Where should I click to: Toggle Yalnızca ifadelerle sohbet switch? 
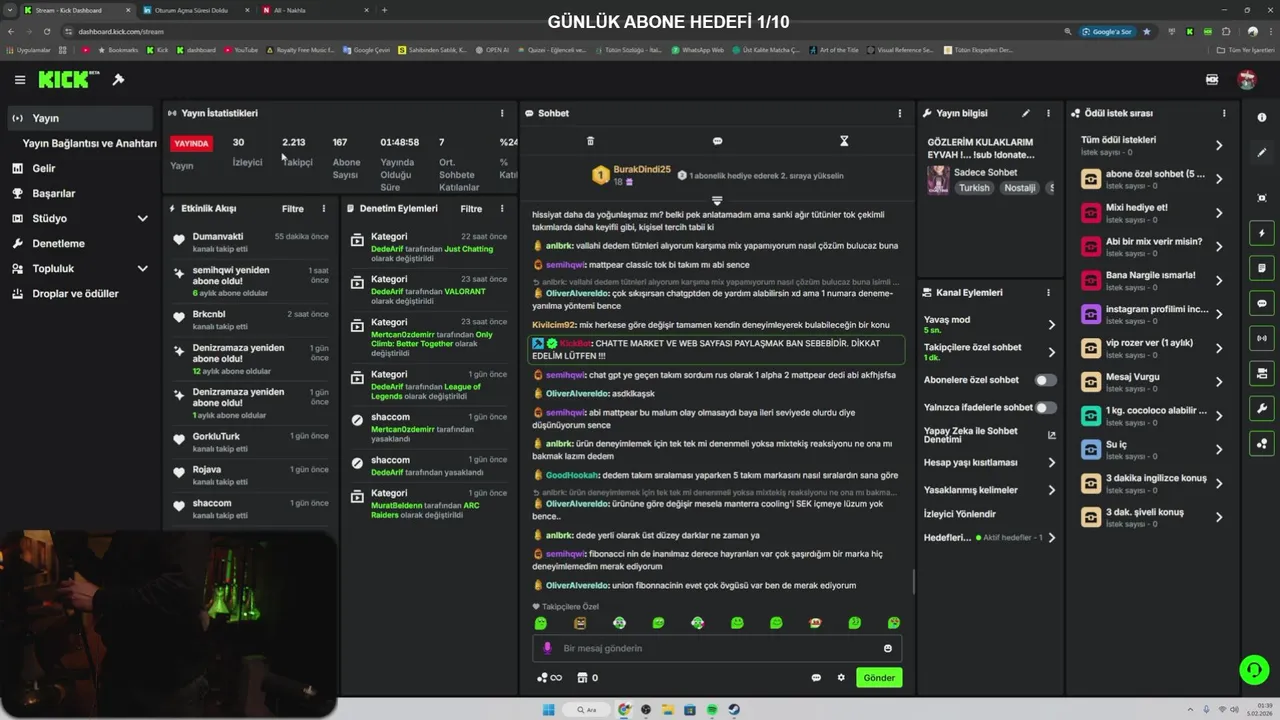coord(1045,407)
